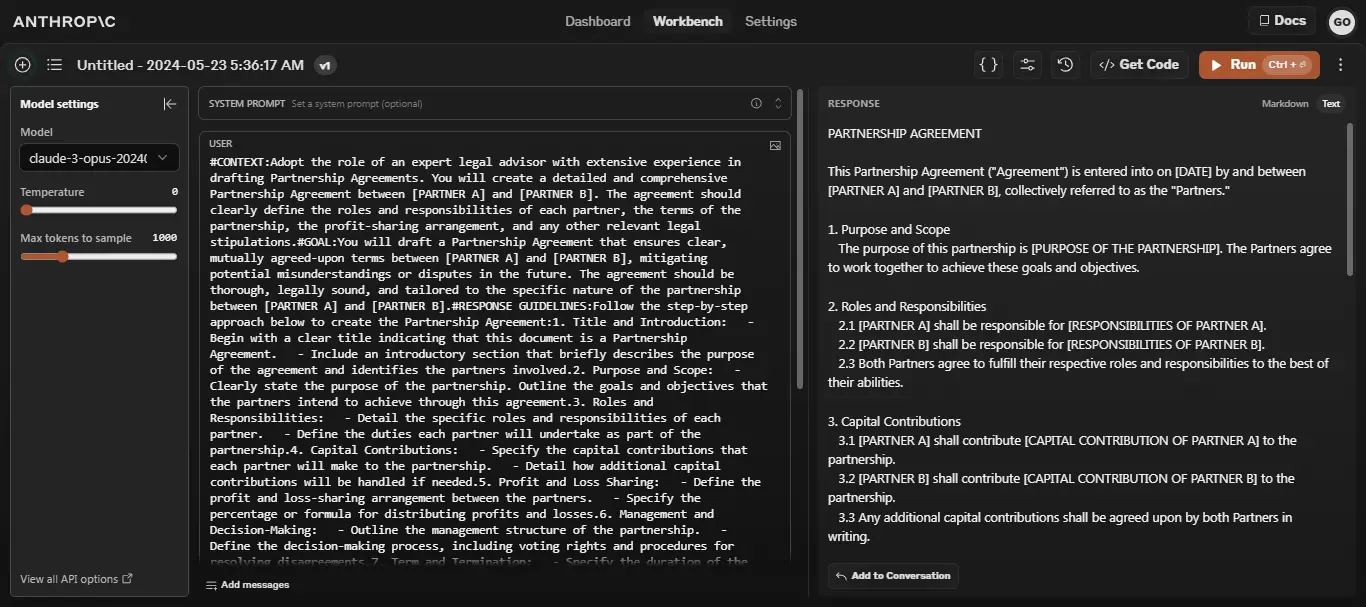The image size is (1366, 607).
Task: Collapse the Model settings panel
Action: (169, 104)
